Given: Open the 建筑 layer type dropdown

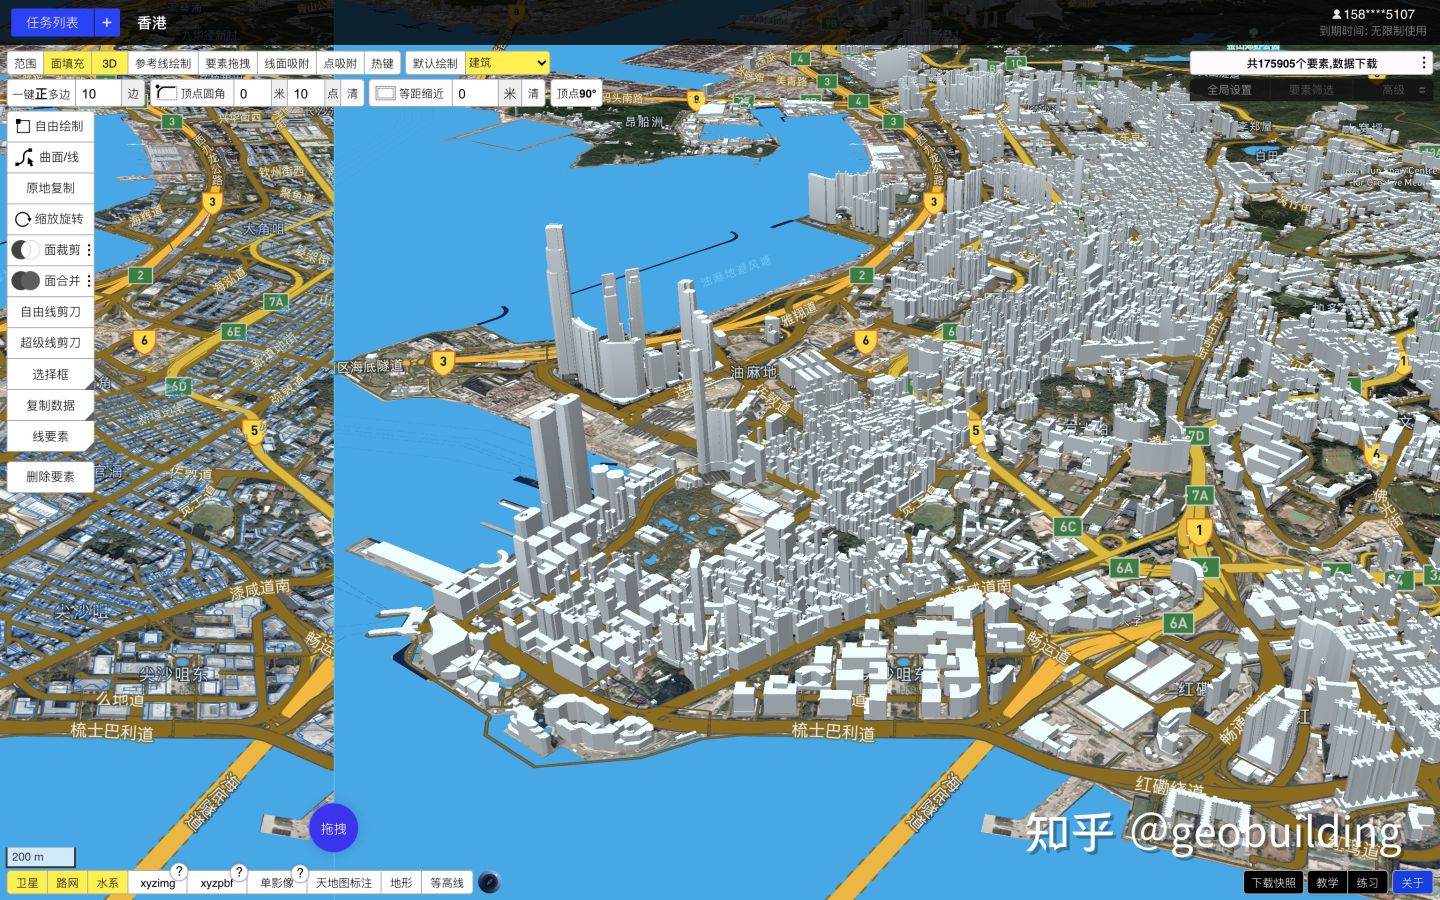Looking at the screenshot, I should pos(508,62).
